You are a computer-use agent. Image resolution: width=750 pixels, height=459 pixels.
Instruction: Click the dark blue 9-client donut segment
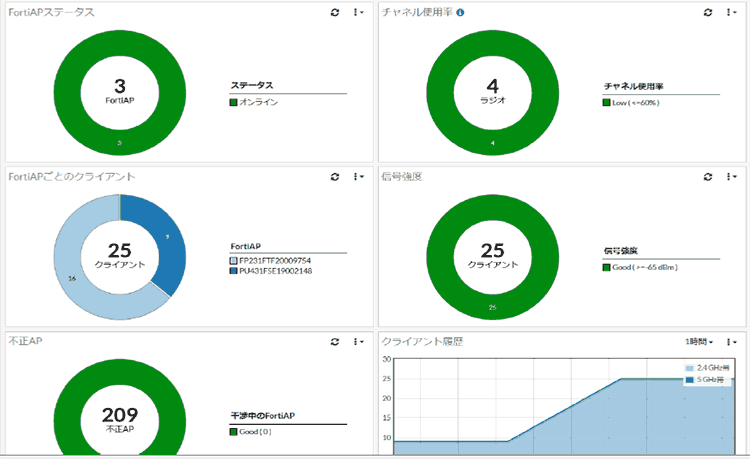tap(167, 237)
